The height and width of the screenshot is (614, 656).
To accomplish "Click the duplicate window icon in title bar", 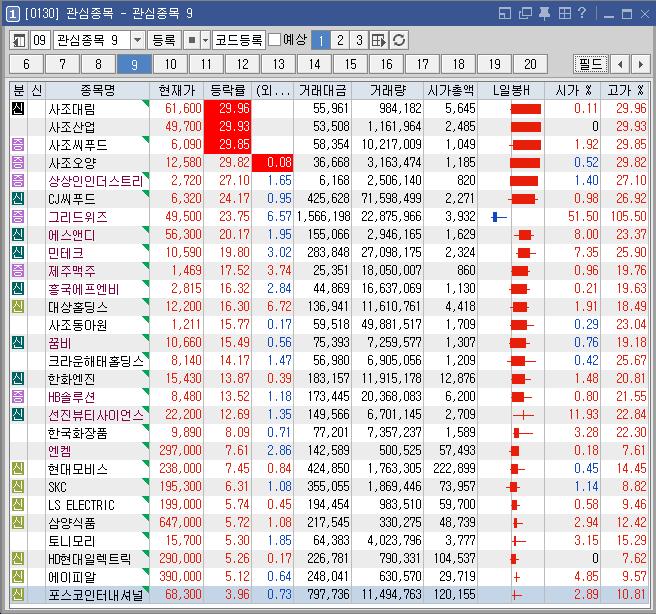I will coord(525,13).
